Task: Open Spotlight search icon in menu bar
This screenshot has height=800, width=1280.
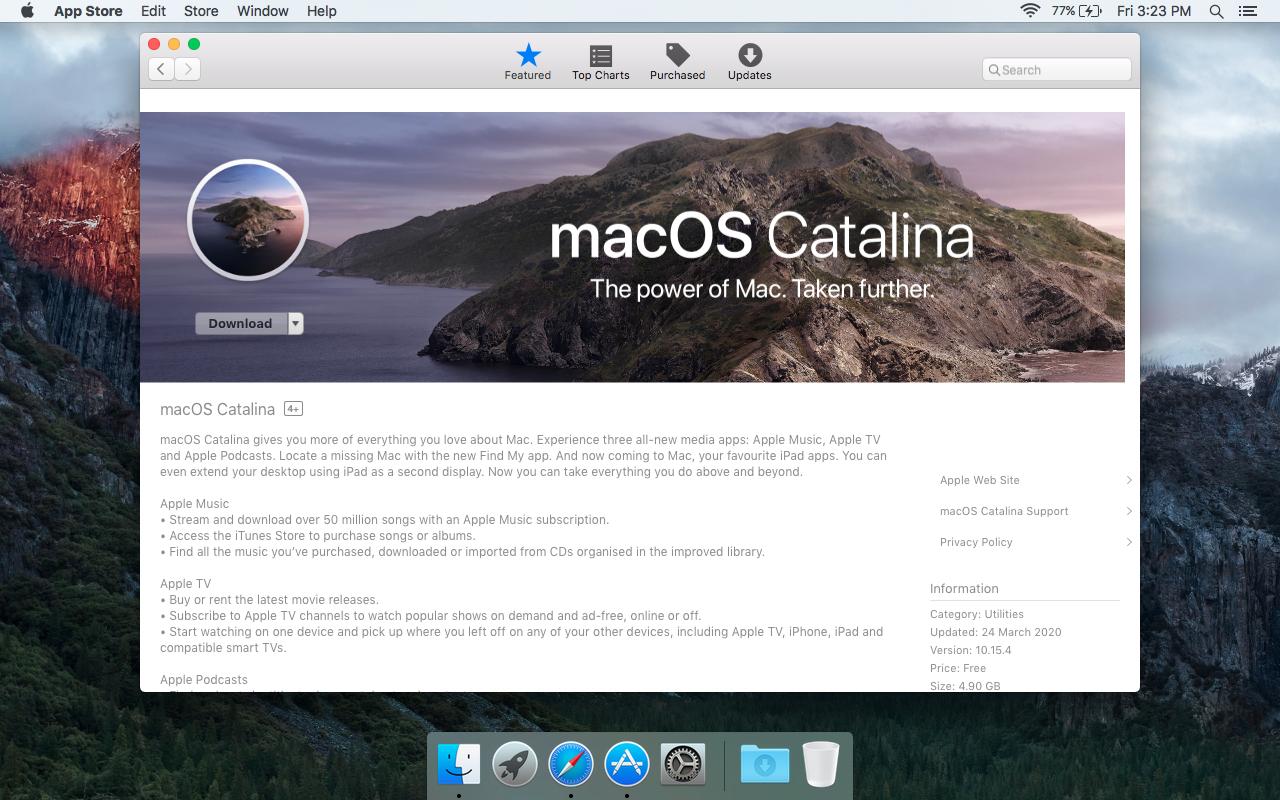Action: pyautogui.click(x=1216, y=11)
